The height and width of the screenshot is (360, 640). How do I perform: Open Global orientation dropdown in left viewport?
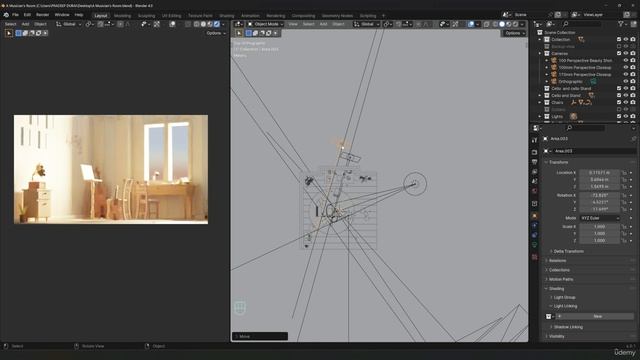click(69, 24)
